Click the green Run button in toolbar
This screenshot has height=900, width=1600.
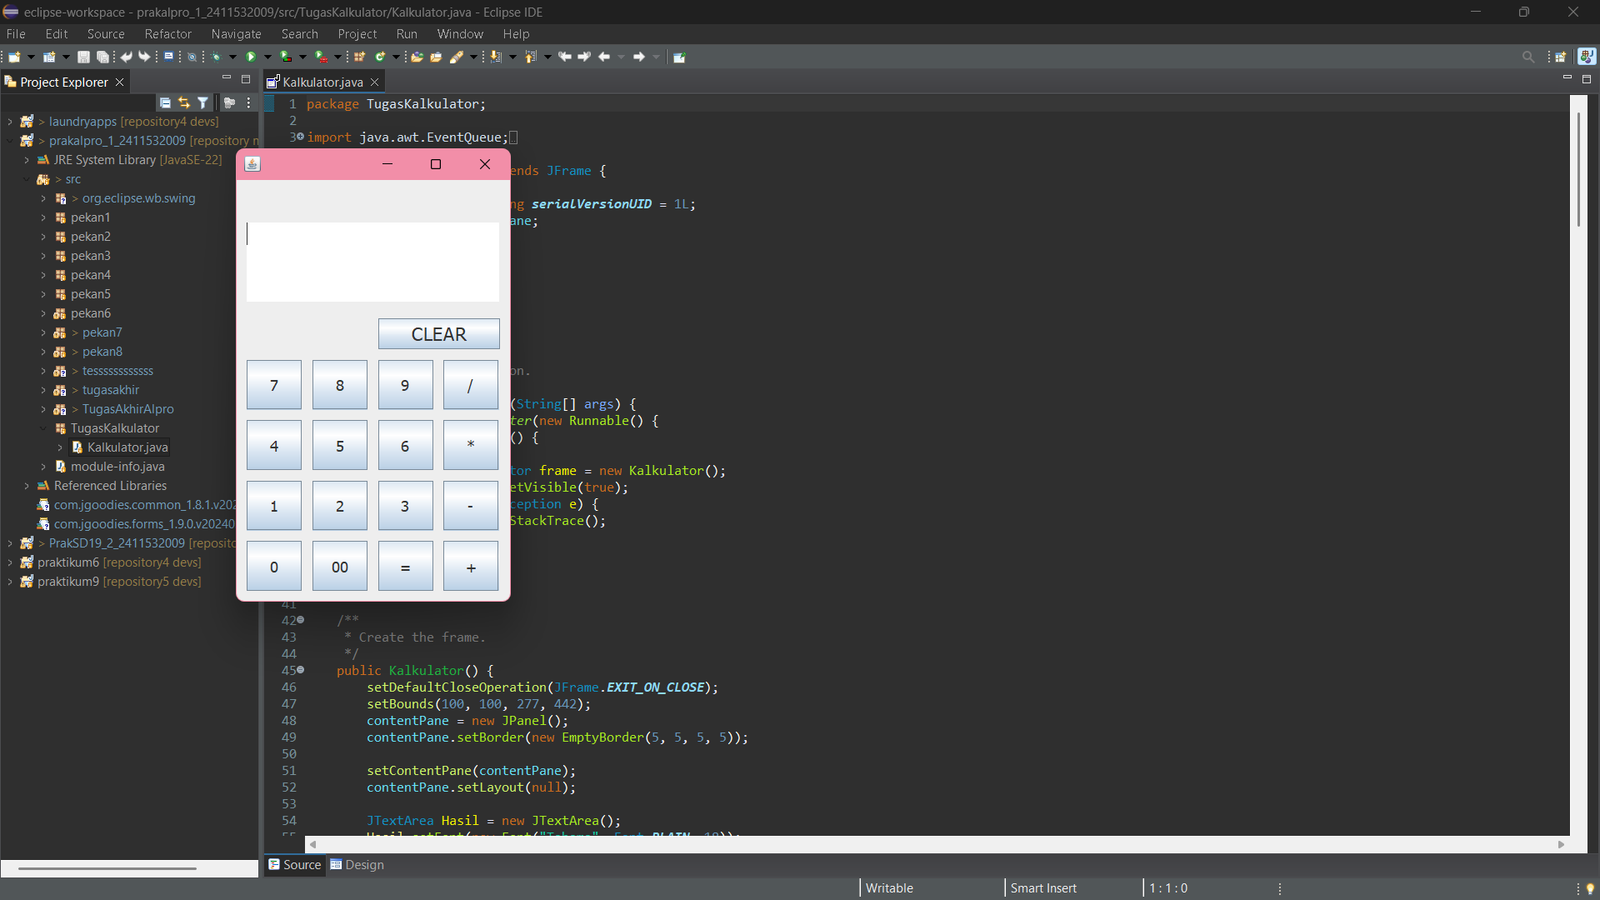pyautogui.click(x=251, y=57)
